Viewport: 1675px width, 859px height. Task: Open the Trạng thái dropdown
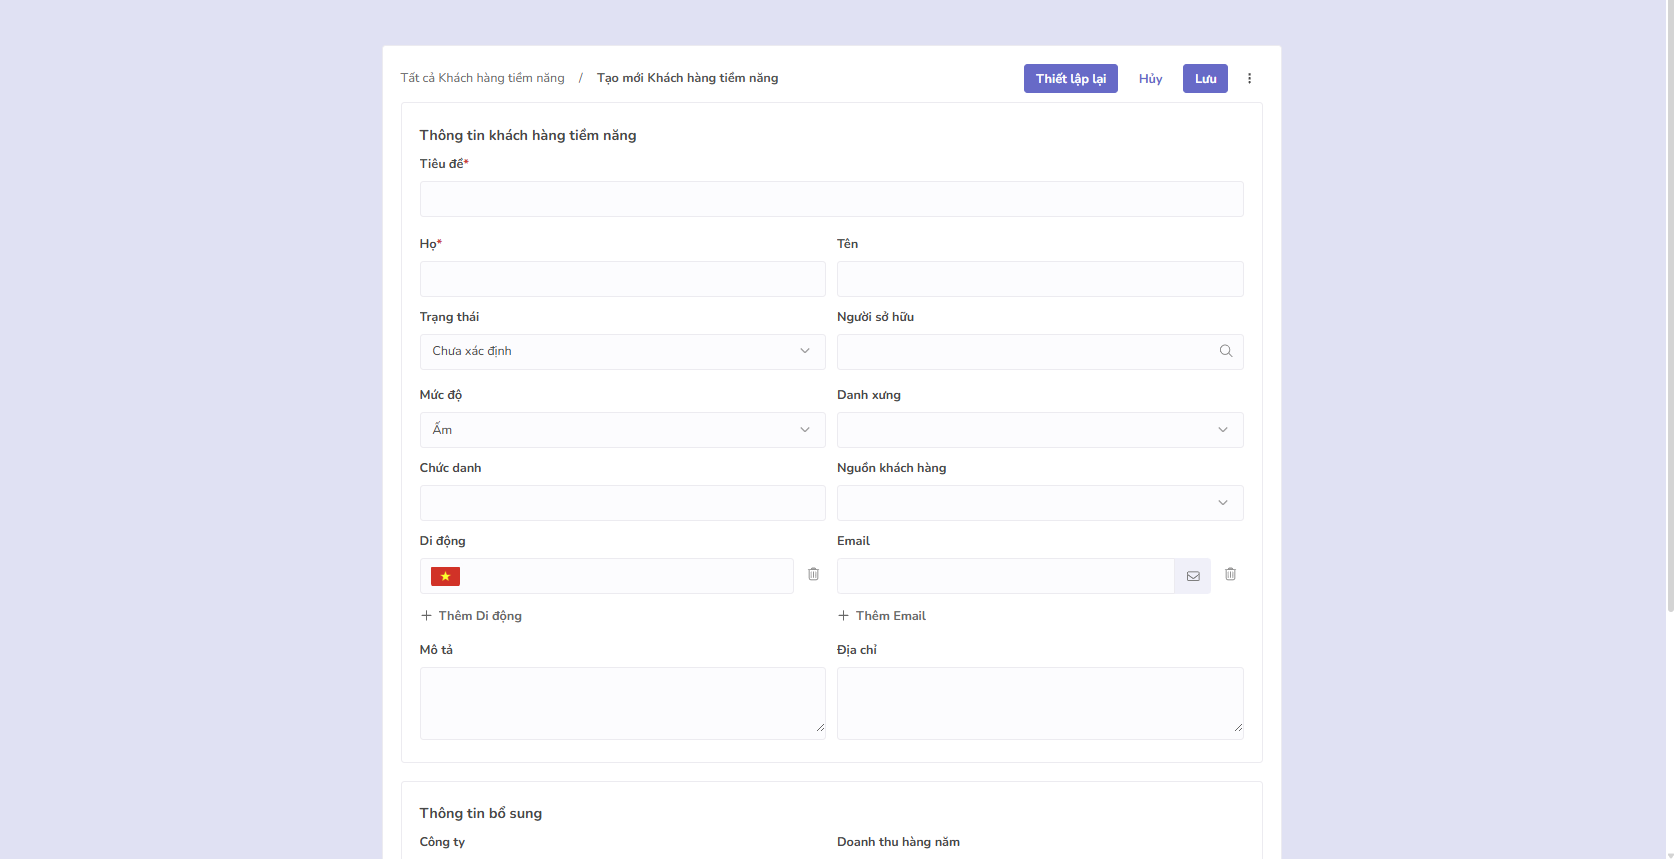pos(622,351)
